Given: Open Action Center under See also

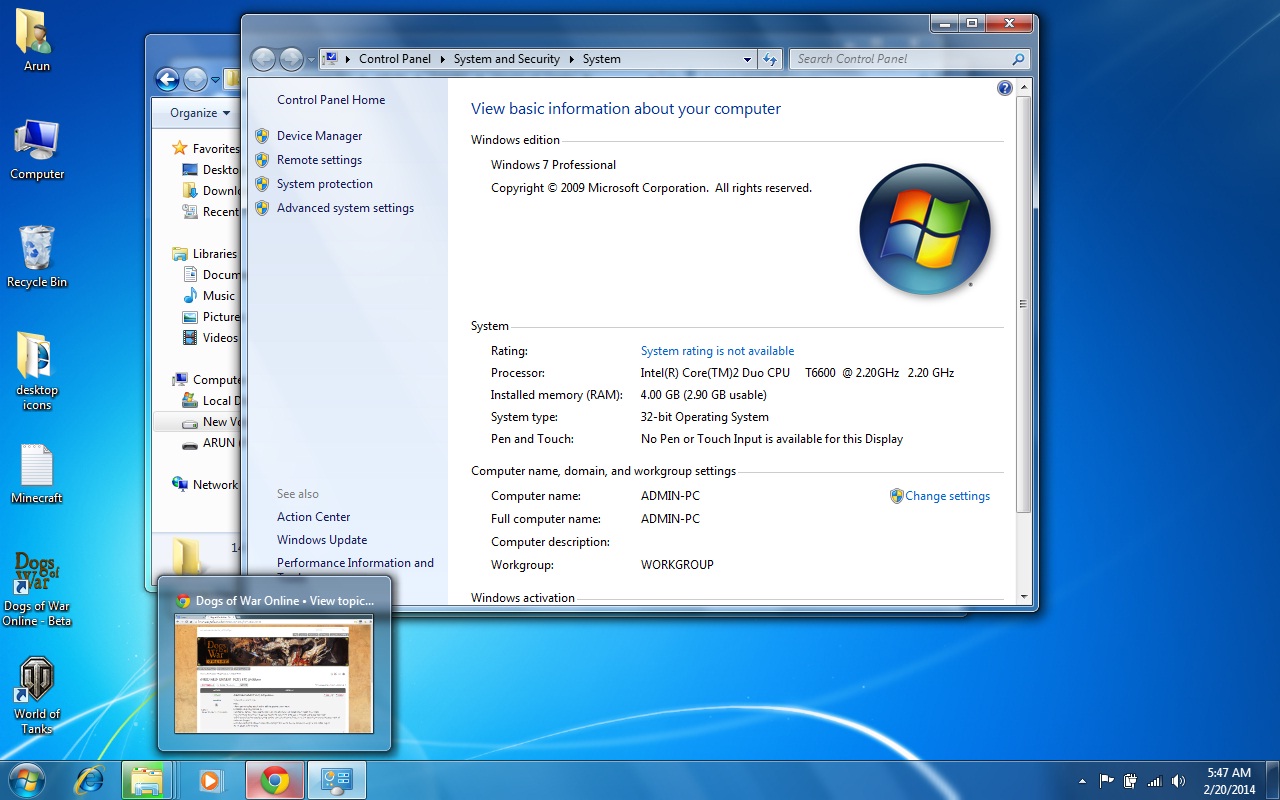Looking at the screenshot, I should point(313,517).
